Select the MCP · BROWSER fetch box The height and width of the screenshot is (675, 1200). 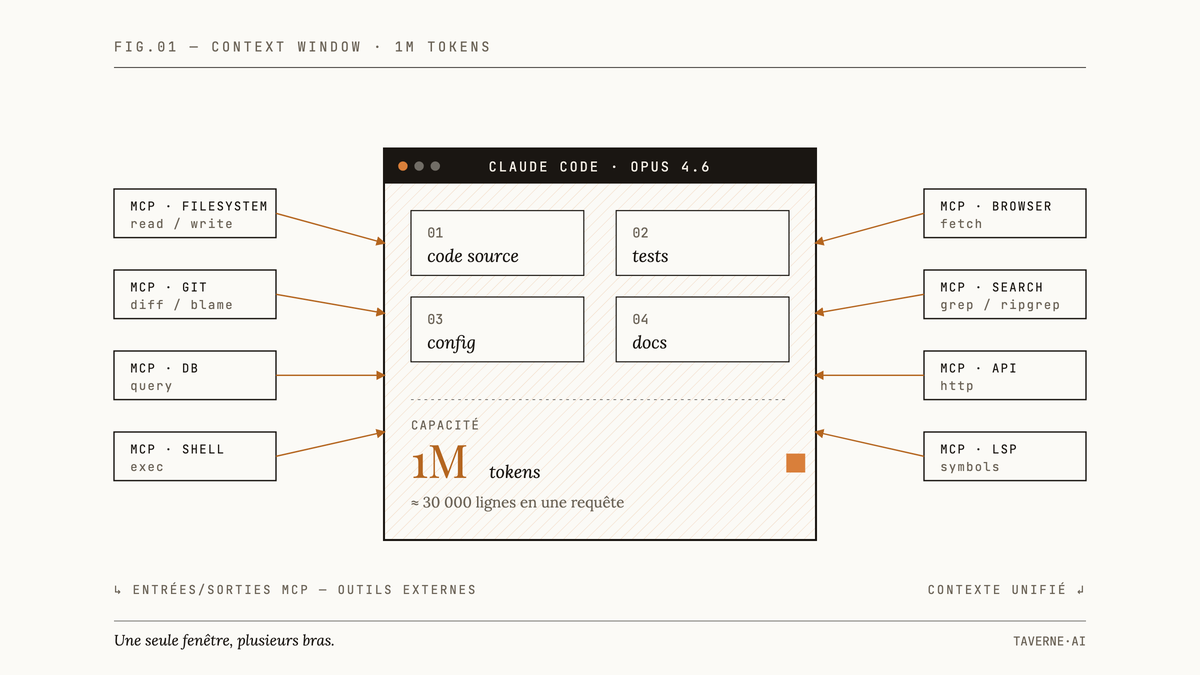point(1005,214)
